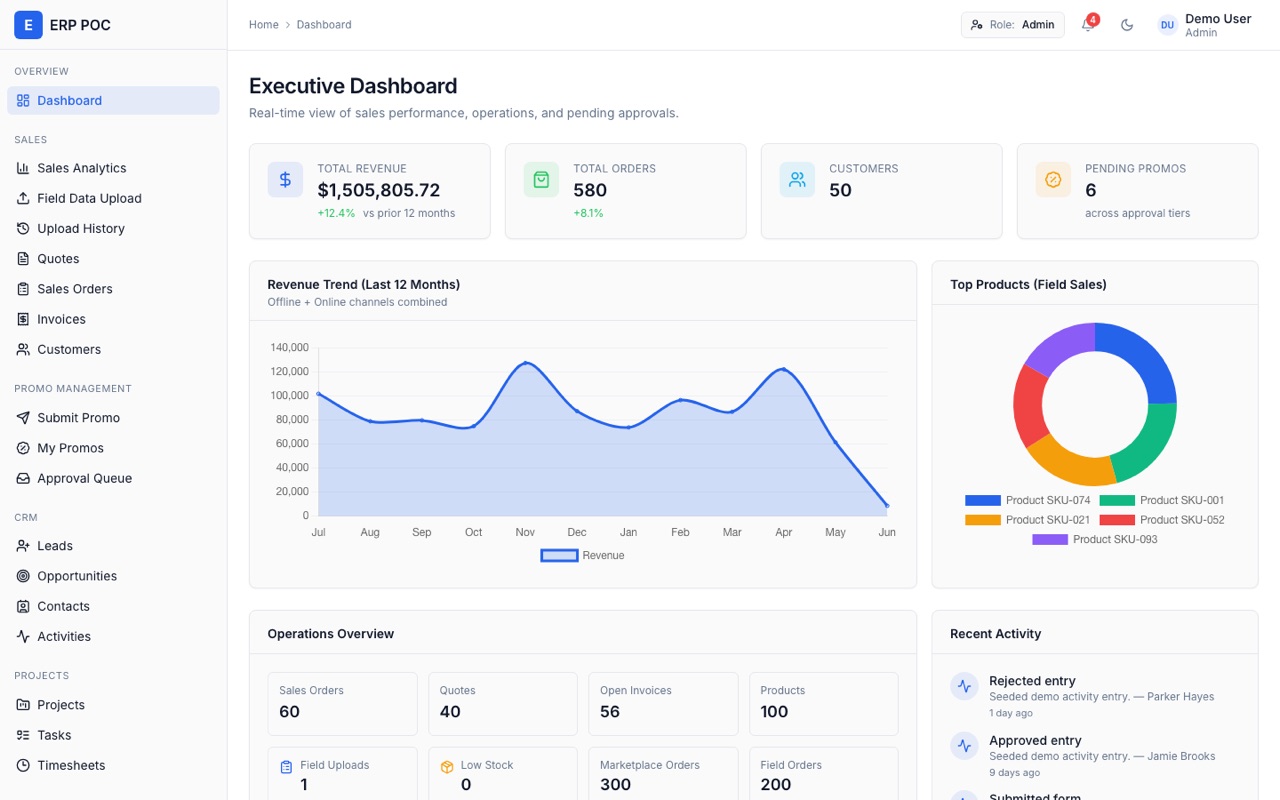Click the Total Revenue dollar icon

point(285,180)
